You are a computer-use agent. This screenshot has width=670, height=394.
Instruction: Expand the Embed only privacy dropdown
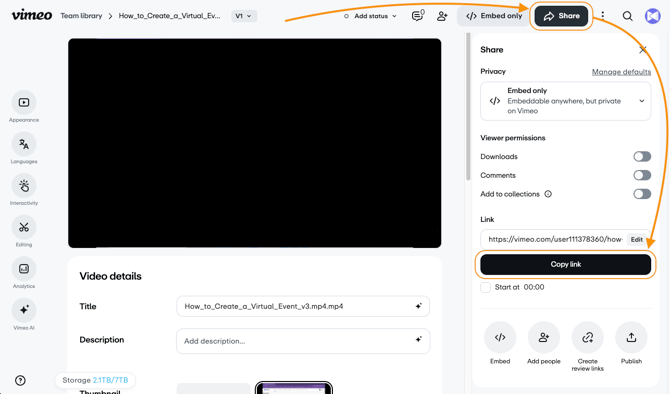(565, 101)
